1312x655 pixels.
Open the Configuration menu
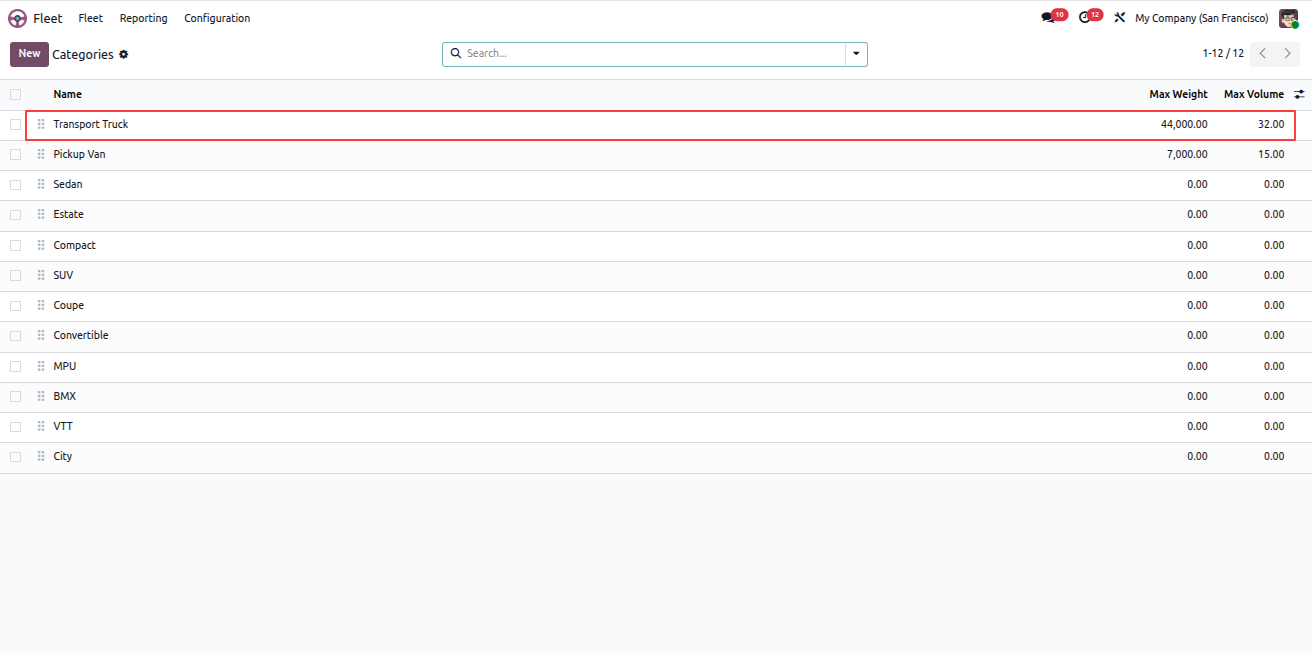pyautogui.click(x=217, y=18)
